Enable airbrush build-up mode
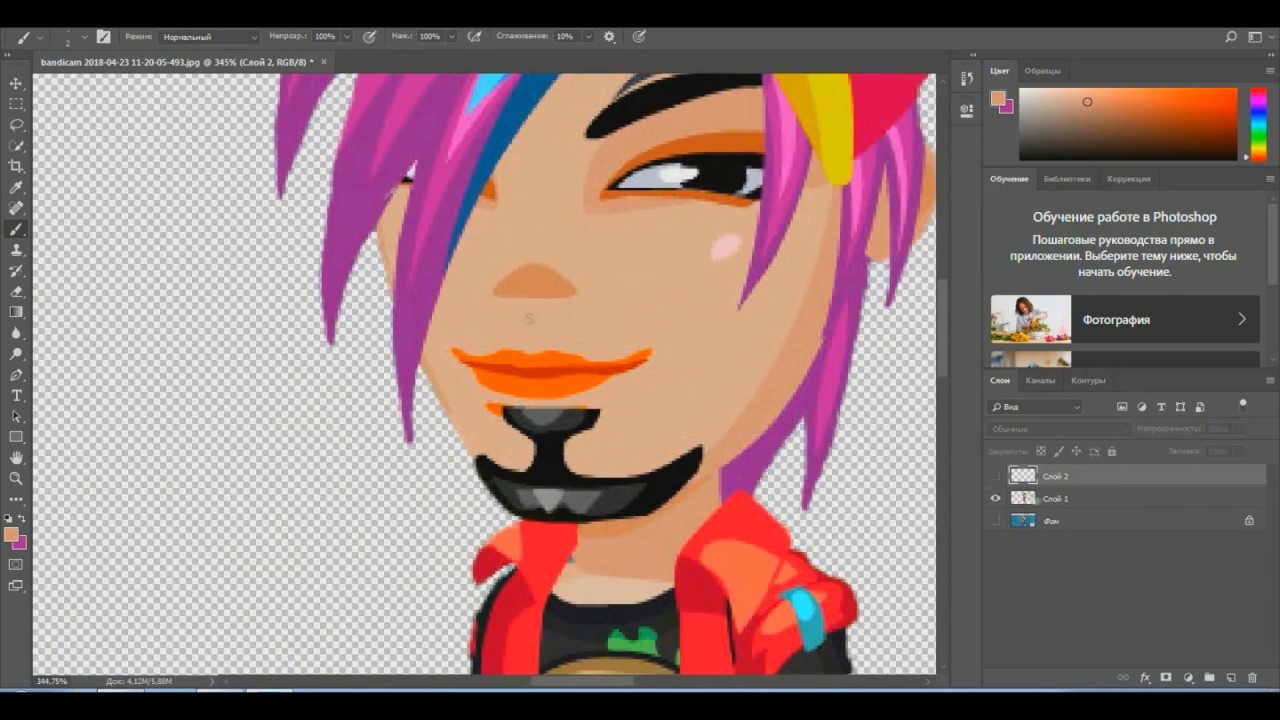1280x720 pixels. tap(475, 36)
